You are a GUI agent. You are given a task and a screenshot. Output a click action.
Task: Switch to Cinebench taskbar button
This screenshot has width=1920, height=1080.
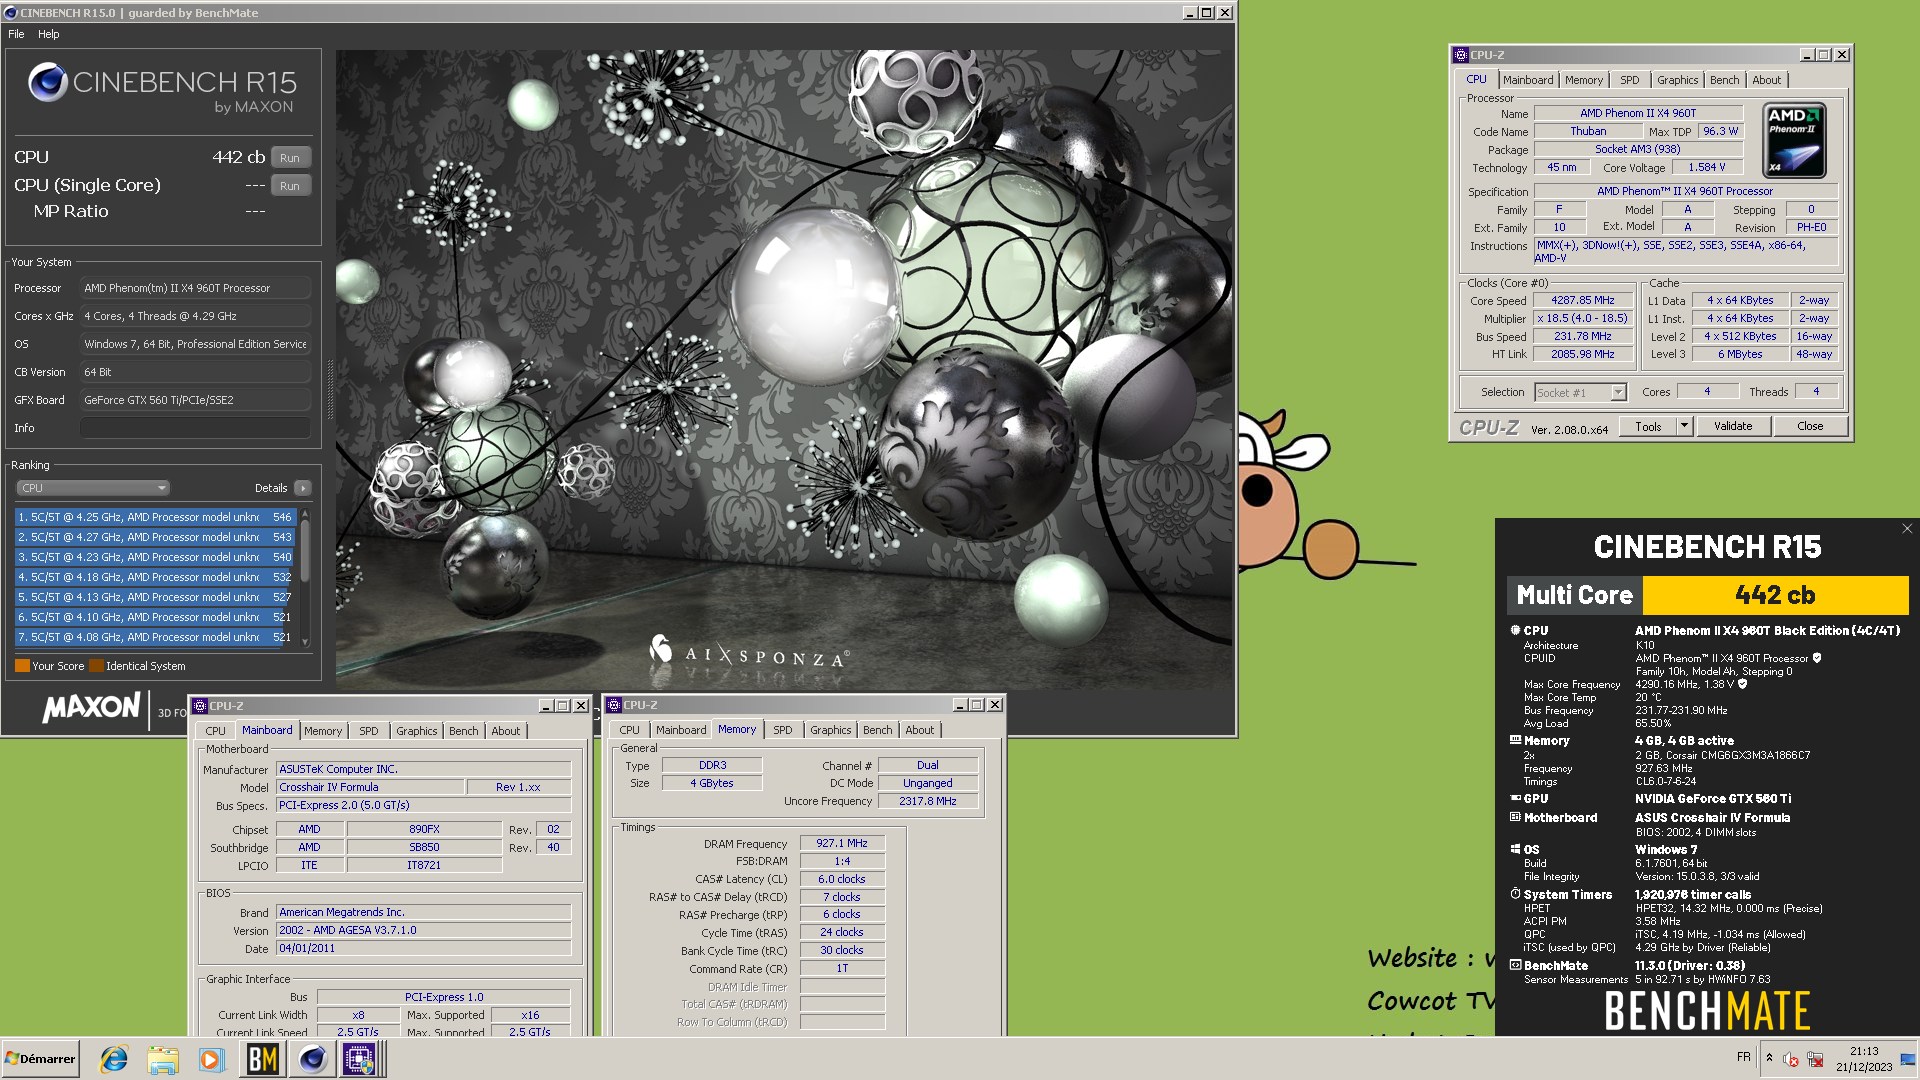[312, 1059]
